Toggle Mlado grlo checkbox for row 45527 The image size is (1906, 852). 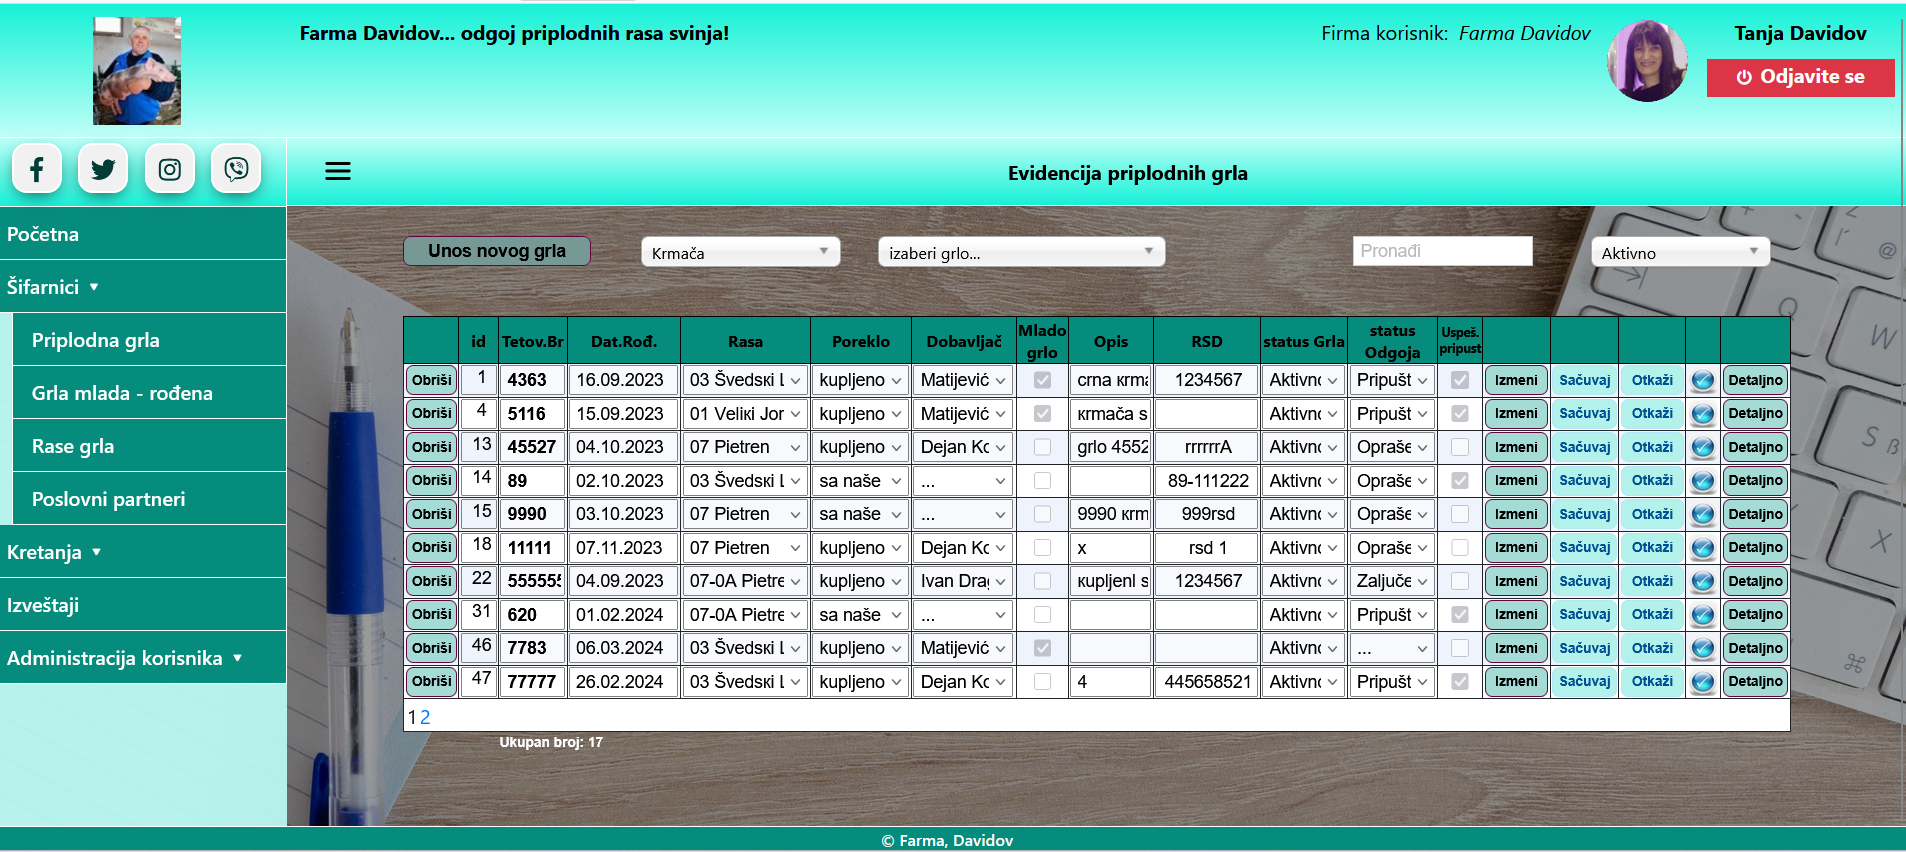1042,447
